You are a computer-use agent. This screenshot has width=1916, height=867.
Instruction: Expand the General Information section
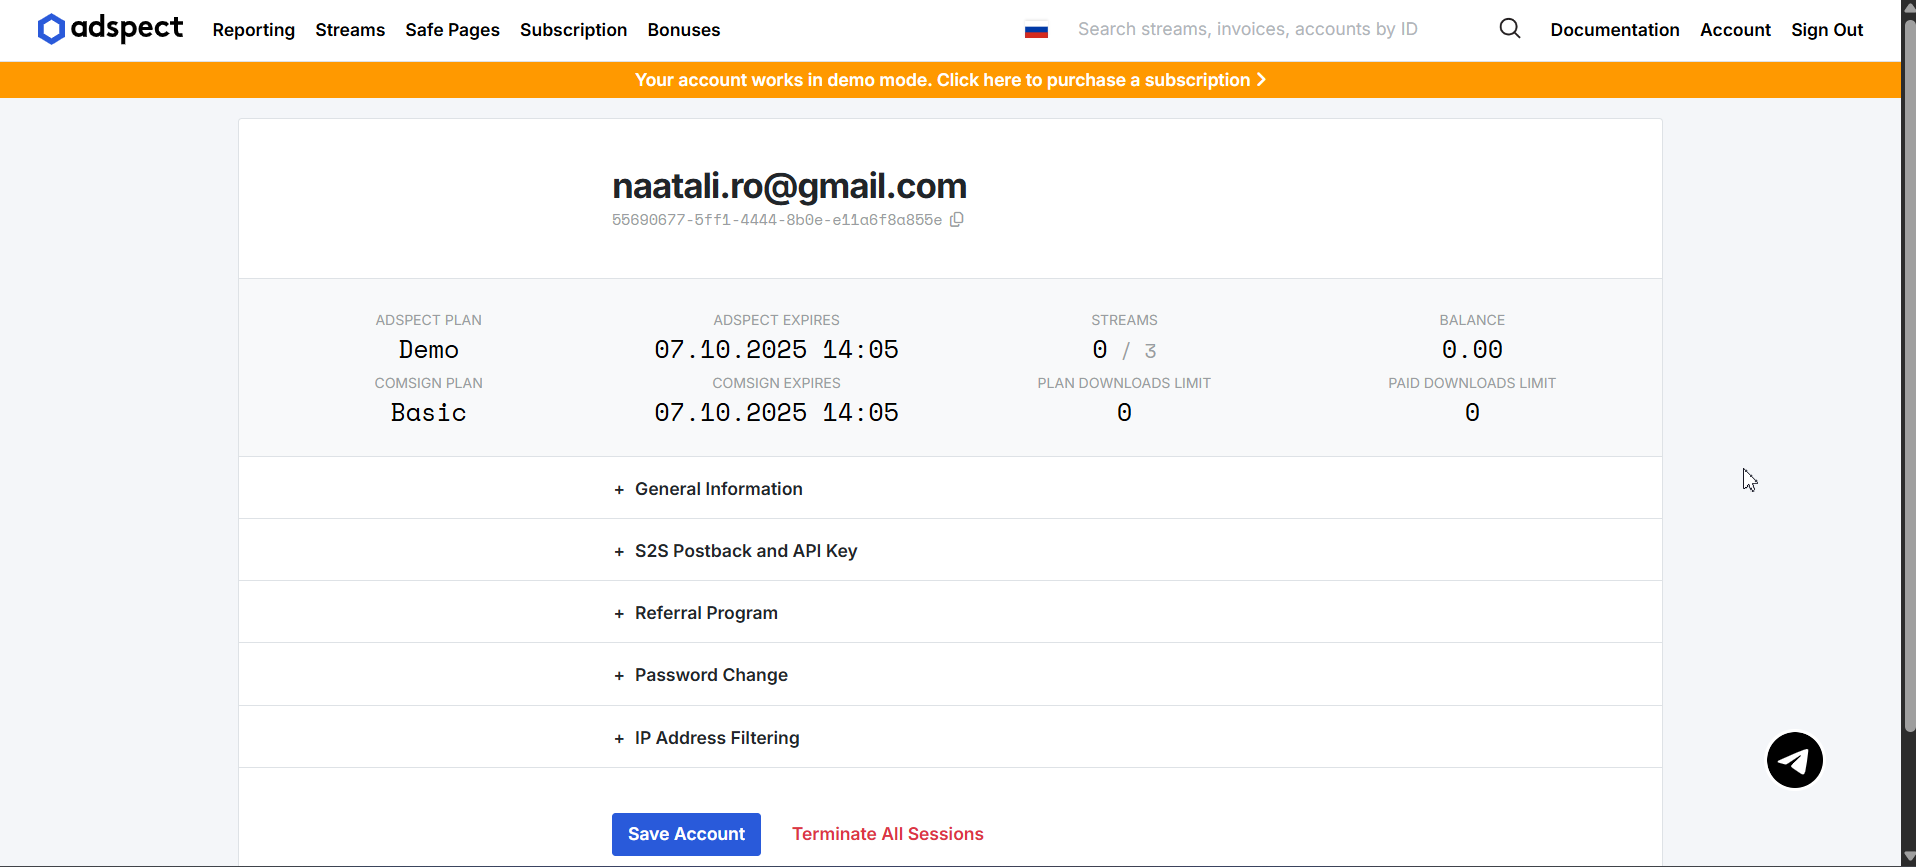coord(718,489)
